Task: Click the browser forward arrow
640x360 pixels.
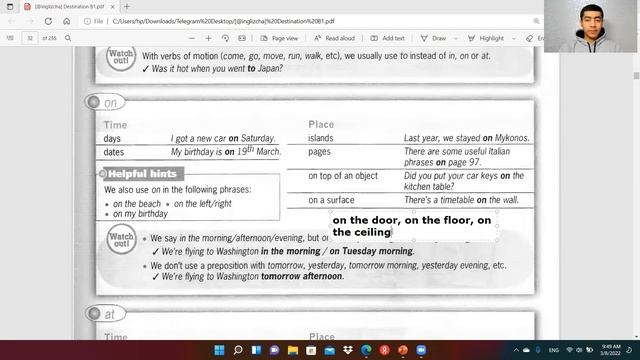Action: coord(30,21)
